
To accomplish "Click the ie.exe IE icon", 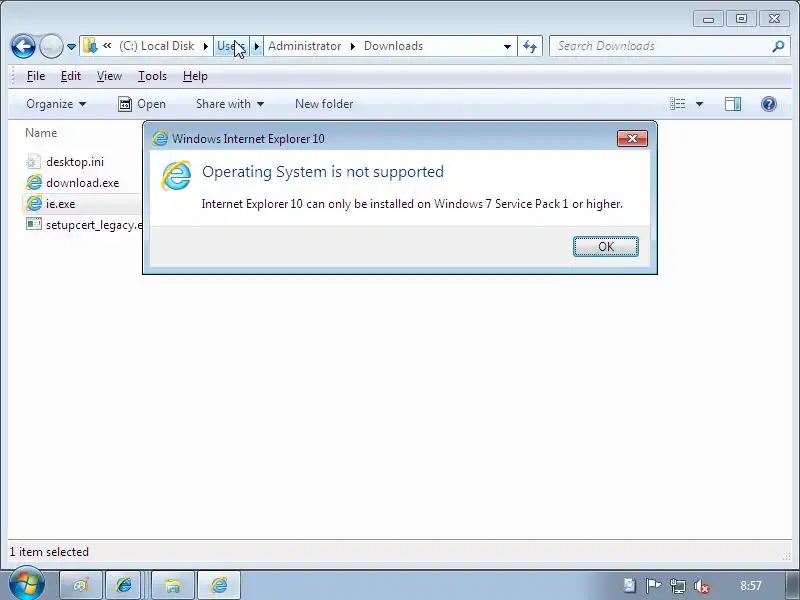I will (34, 203).
